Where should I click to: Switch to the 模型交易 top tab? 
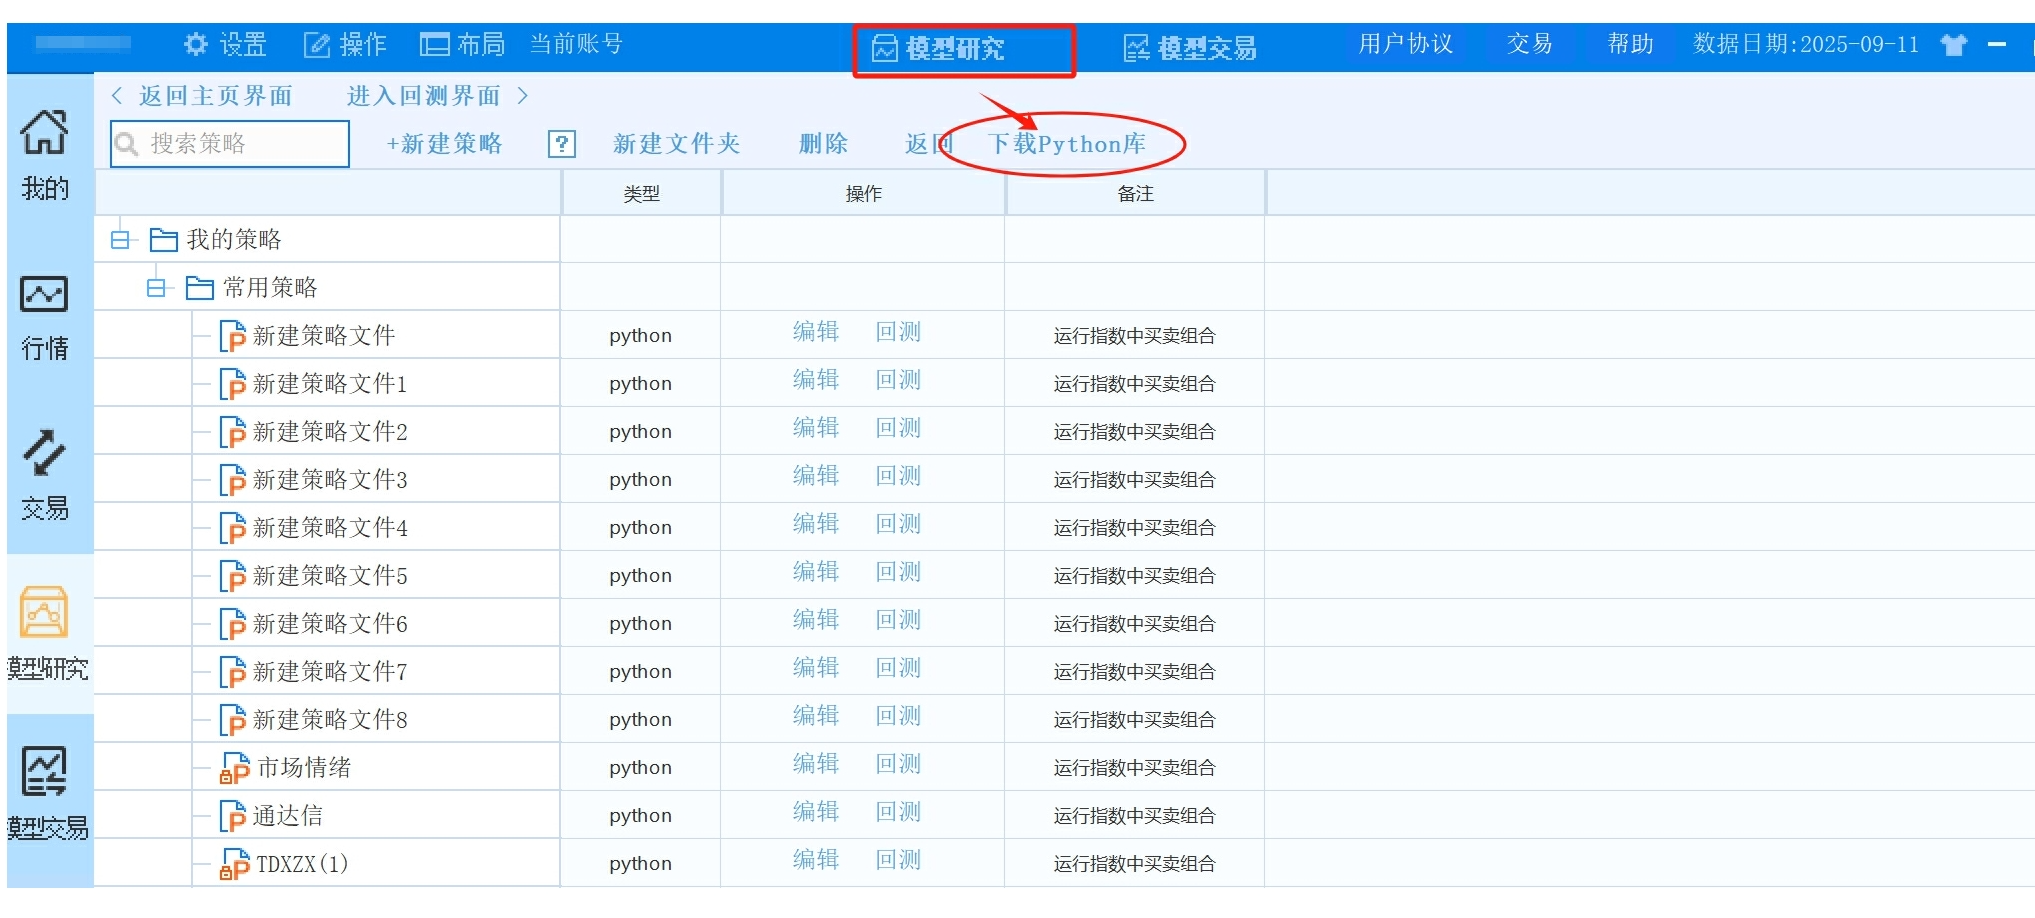[1190, 48]
